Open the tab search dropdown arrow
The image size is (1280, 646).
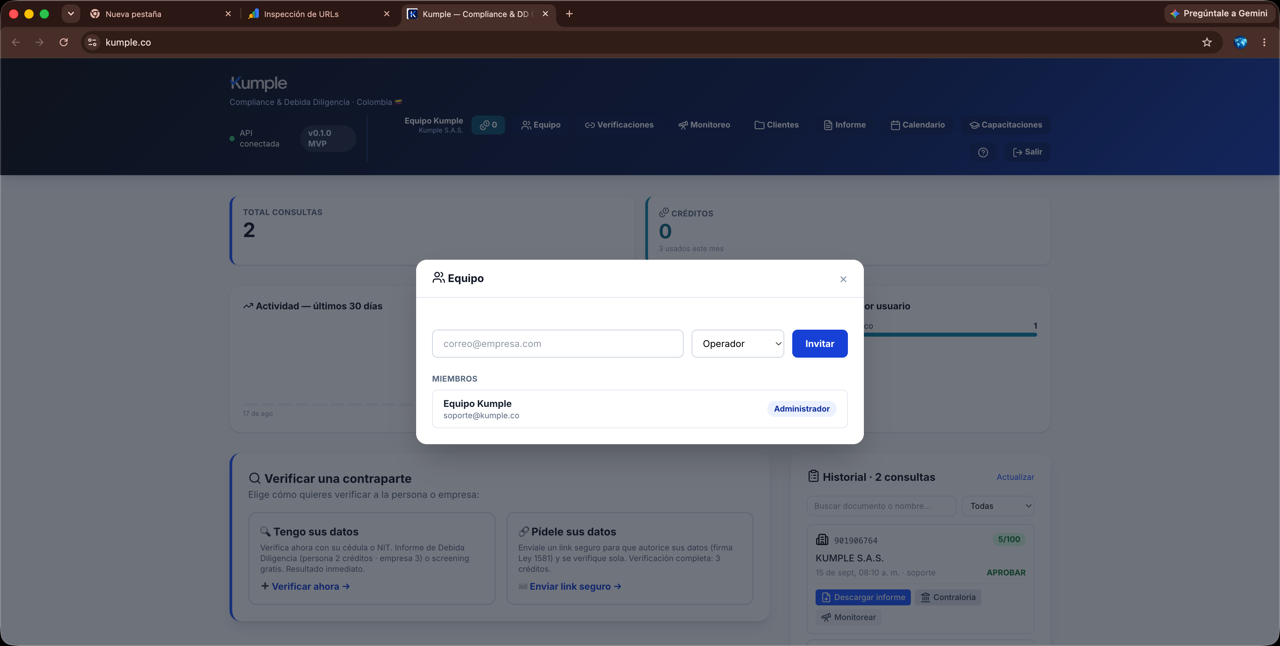click(71, 14)
